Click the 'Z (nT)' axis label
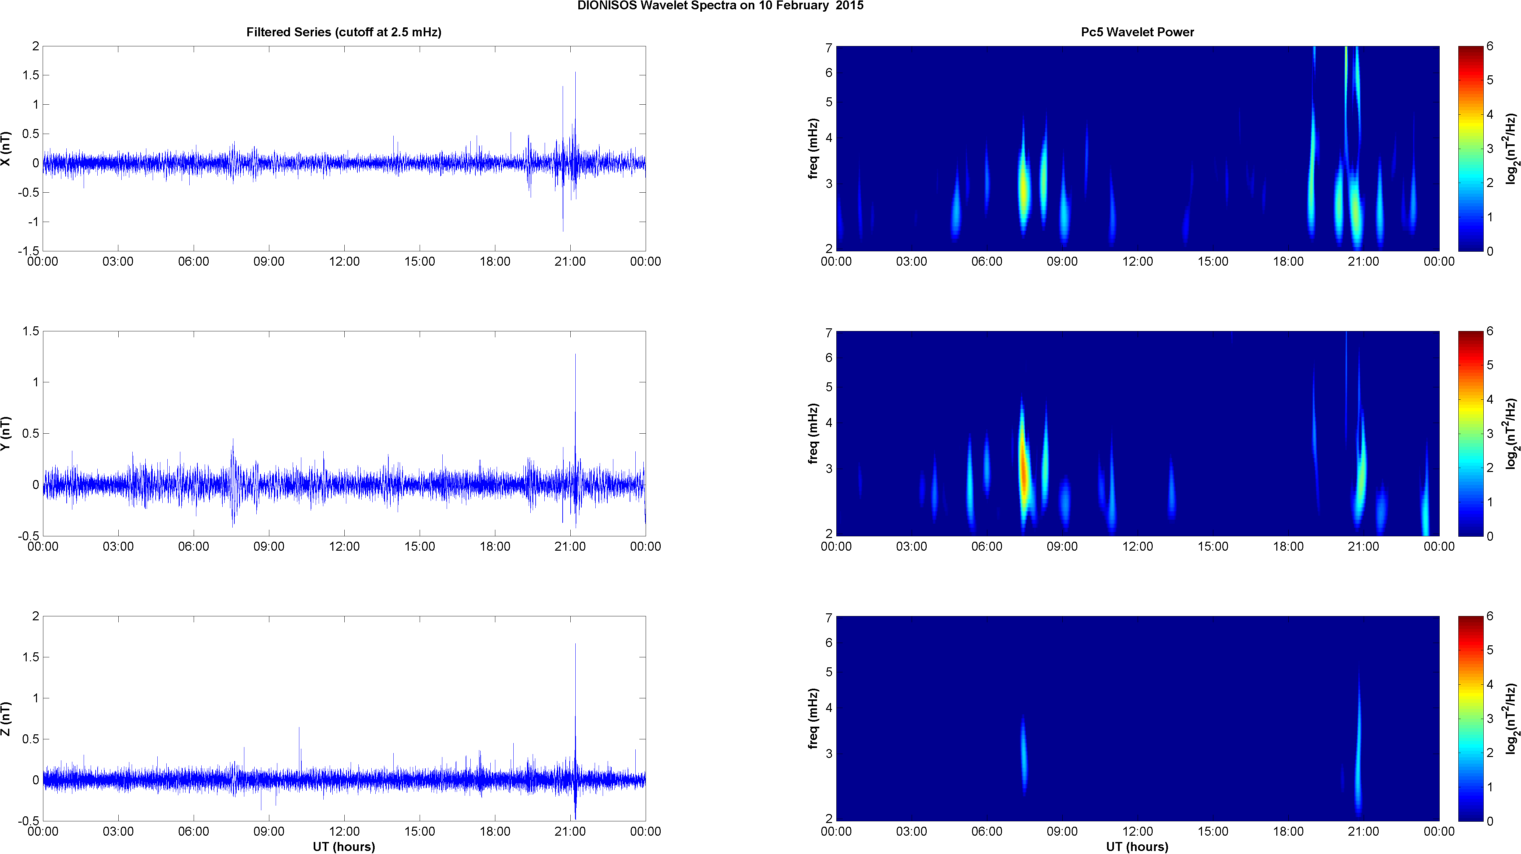1521x854 pixels. [6, 718]
